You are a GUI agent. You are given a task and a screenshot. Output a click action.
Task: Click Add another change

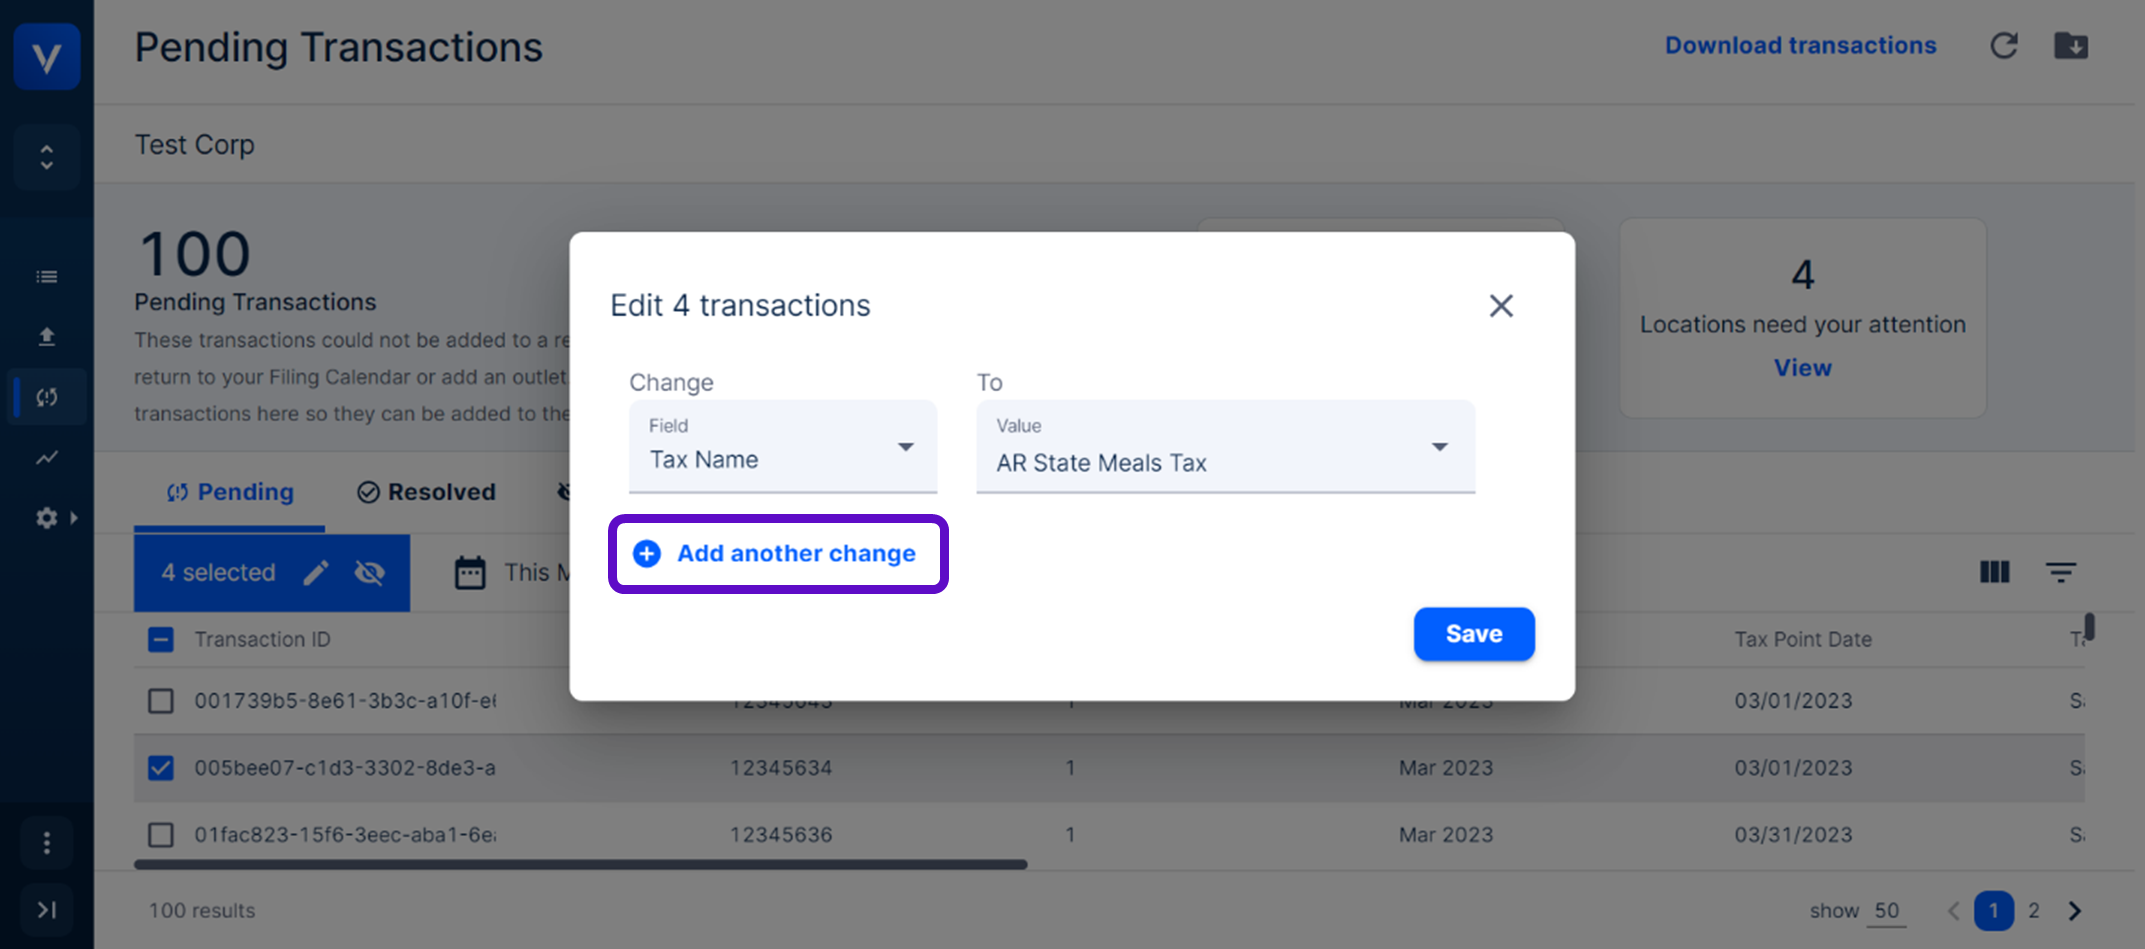tap(778, 554)
